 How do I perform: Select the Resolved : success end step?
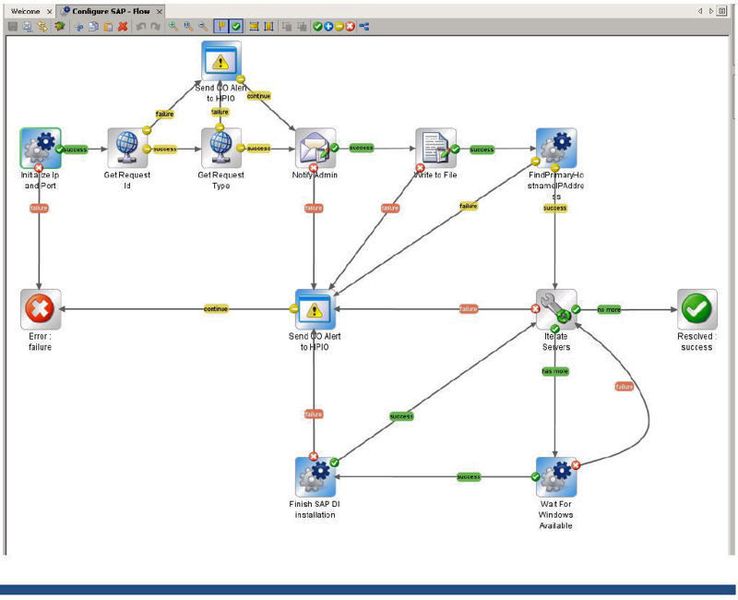[x=697, y=309]
